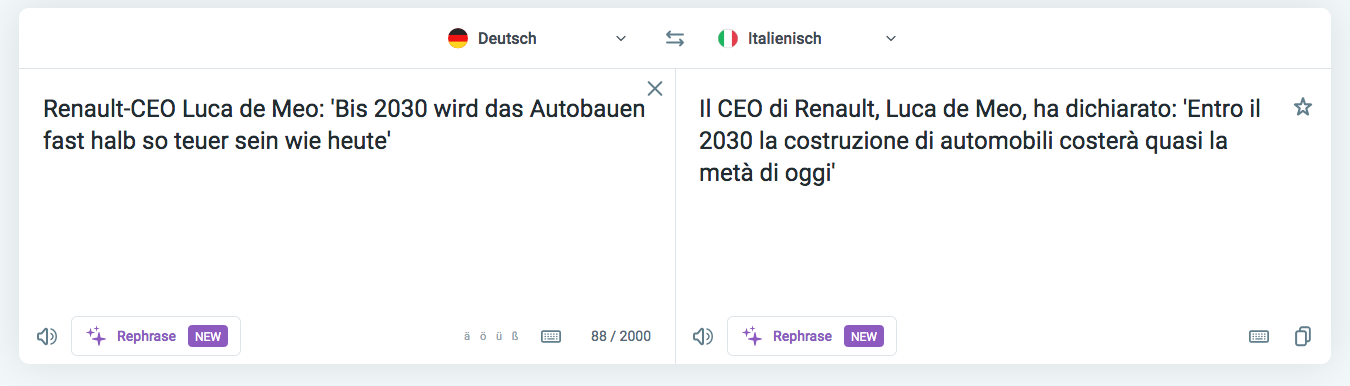
Task: Click the German flag icon
Action: [458, 39]
